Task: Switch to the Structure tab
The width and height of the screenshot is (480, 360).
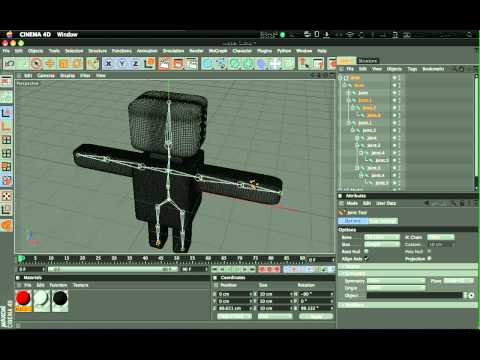Action: click(x=368, y=61)
